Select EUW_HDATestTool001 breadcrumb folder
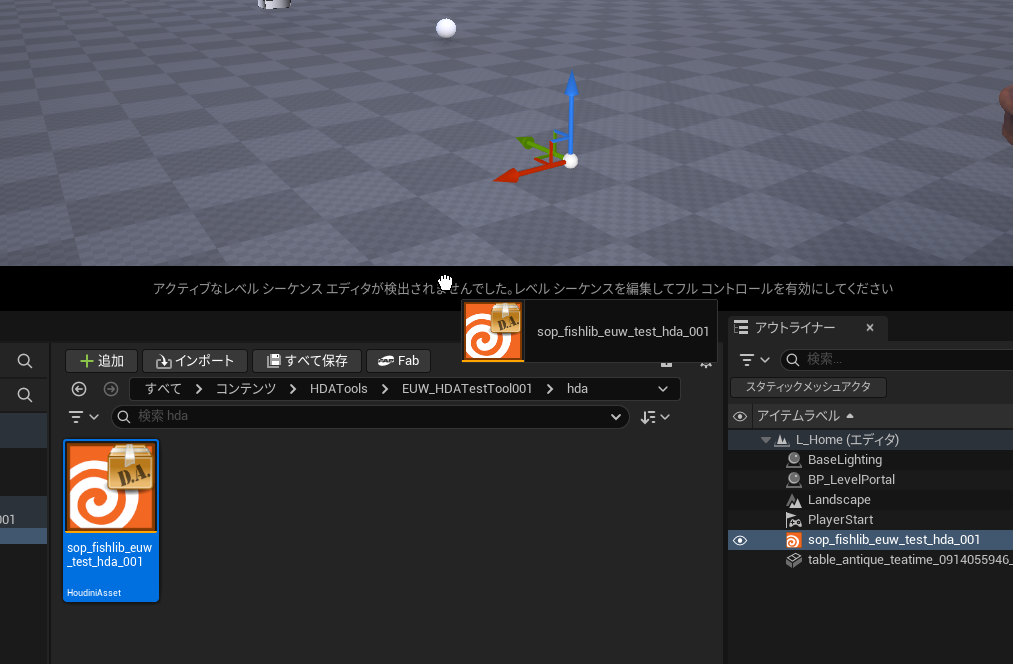This screenshot has height=664, width=1013. pyautogui.click(x=466, y=389)
